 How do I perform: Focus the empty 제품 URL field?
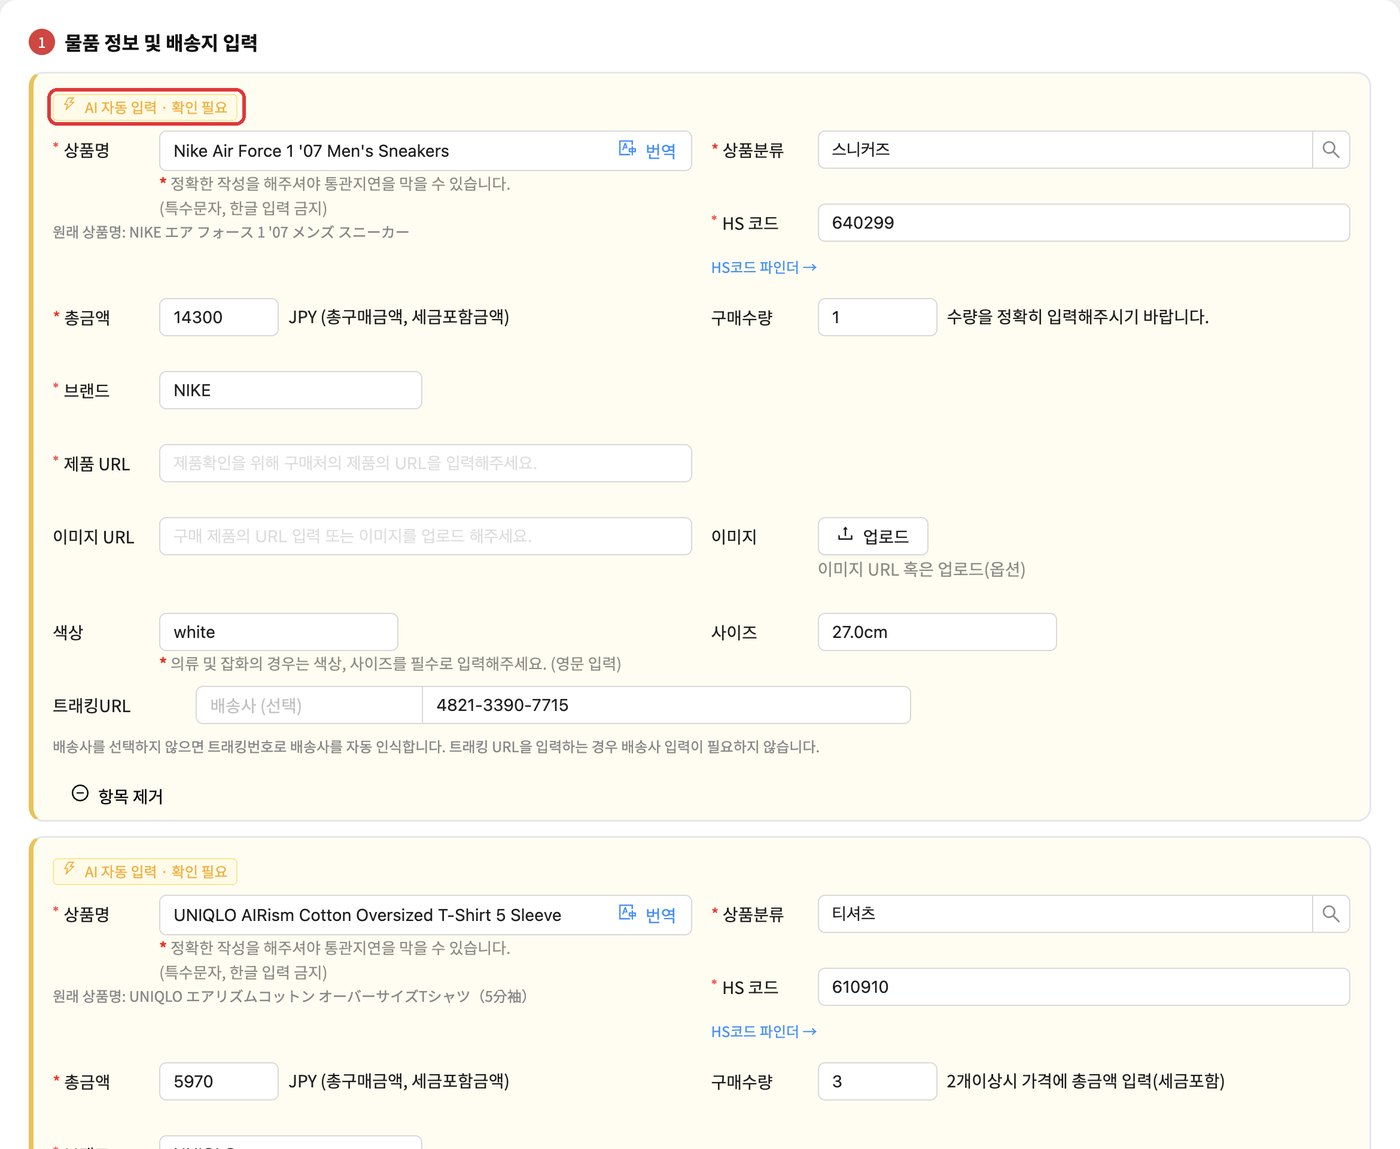(425, 463)
